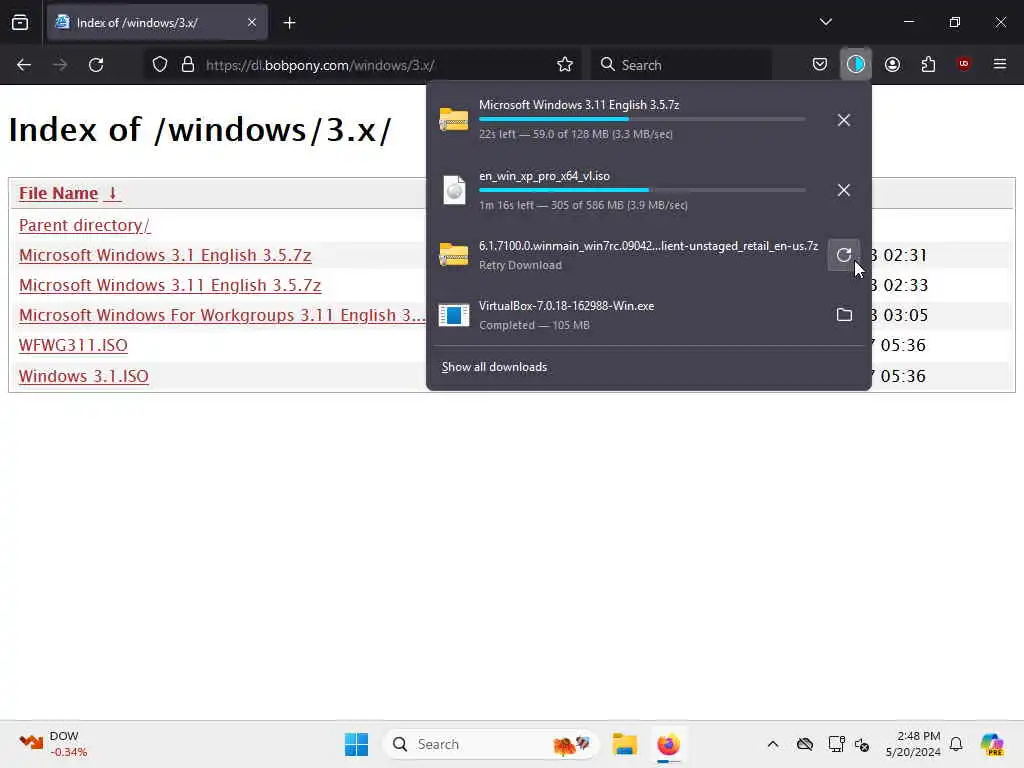Screen dimensions: 1024x768
Task: Show VirtualBox installer in folder
Action: (x=844, y=315)
